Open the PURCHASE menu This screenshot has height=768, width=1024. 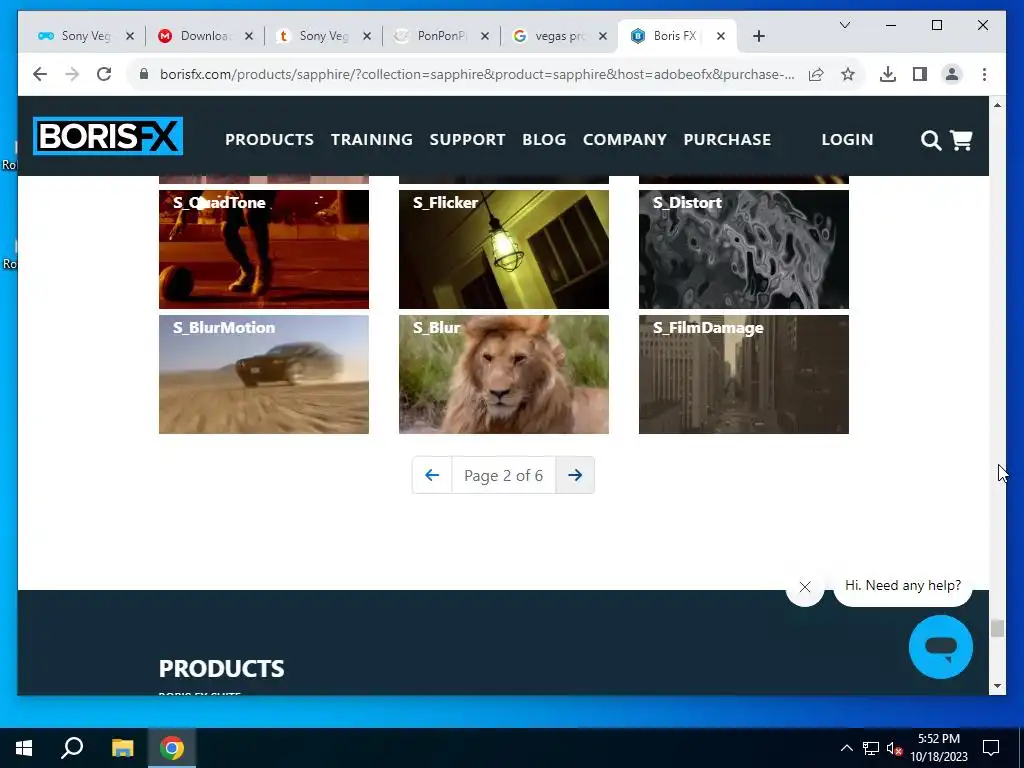(727, 140)
